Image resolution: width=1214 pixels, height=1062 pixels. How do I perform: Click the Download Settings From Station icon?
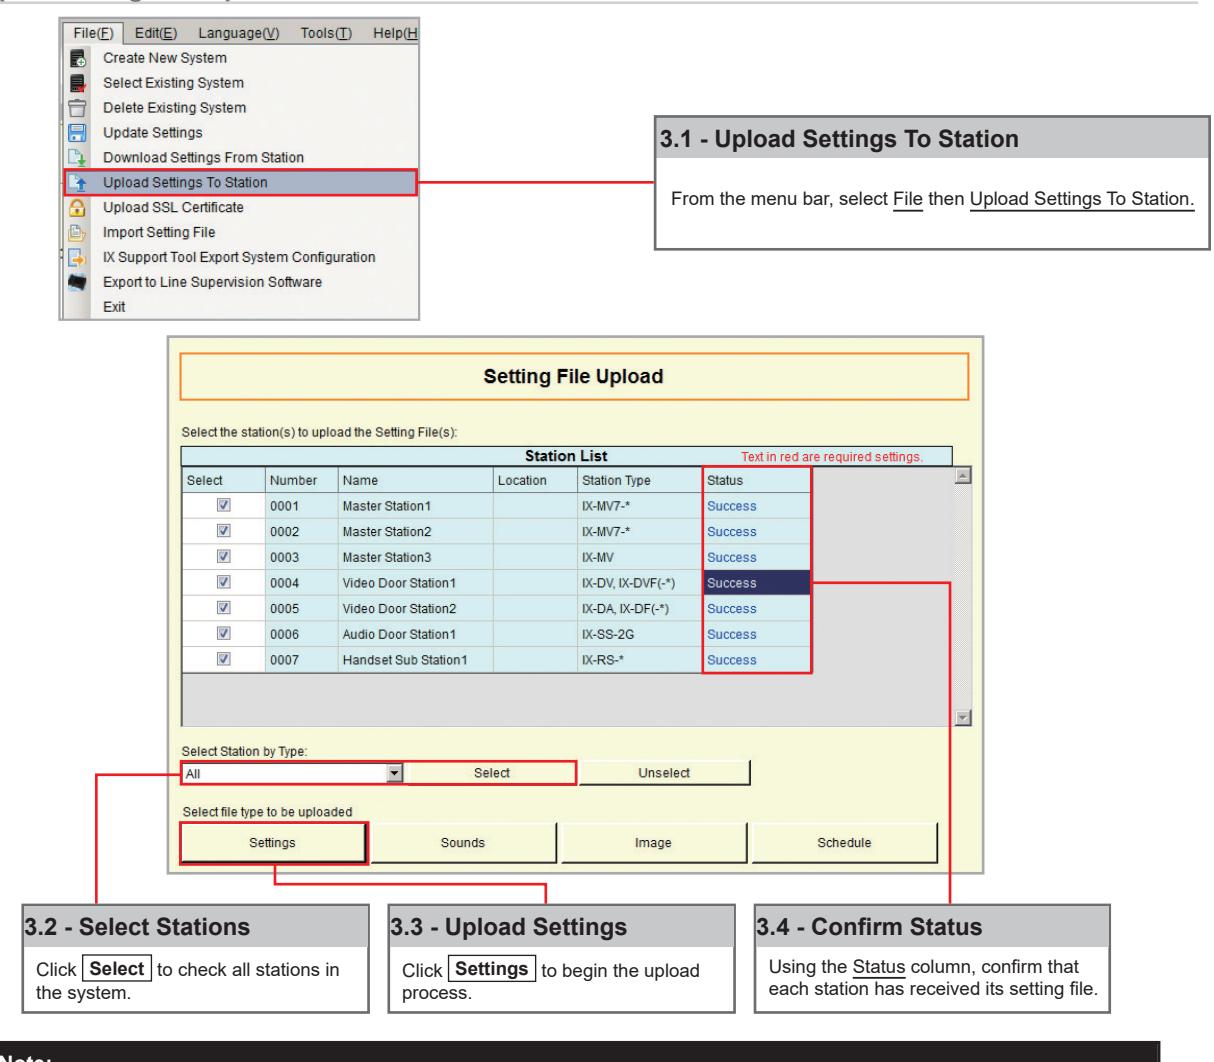point(75,158)
